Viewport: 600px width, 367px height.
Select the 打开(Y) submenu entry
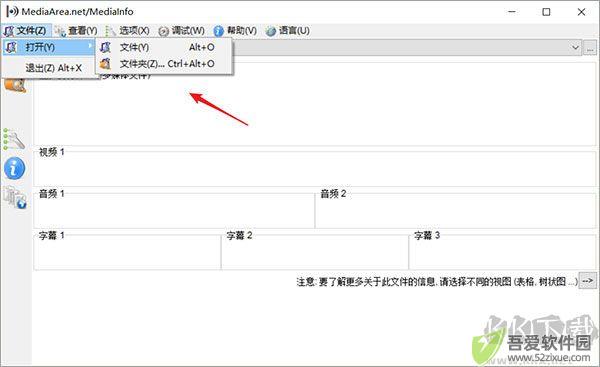pos(49,47)
